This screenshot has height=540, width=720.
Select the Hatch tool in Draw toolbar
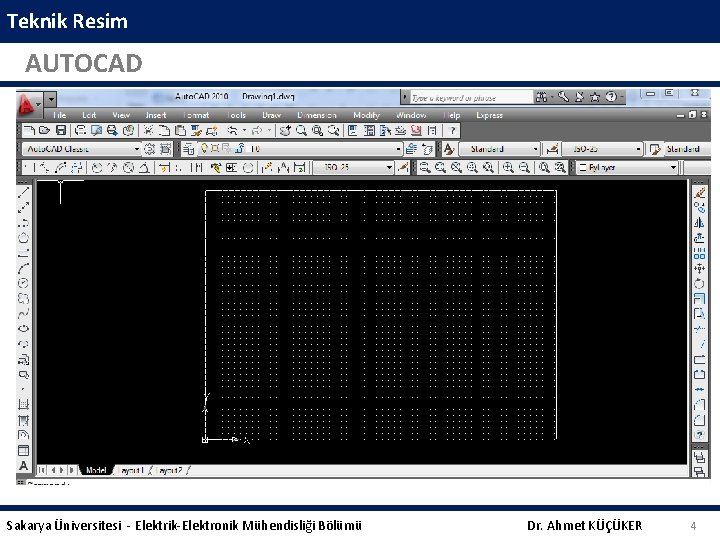23,404
